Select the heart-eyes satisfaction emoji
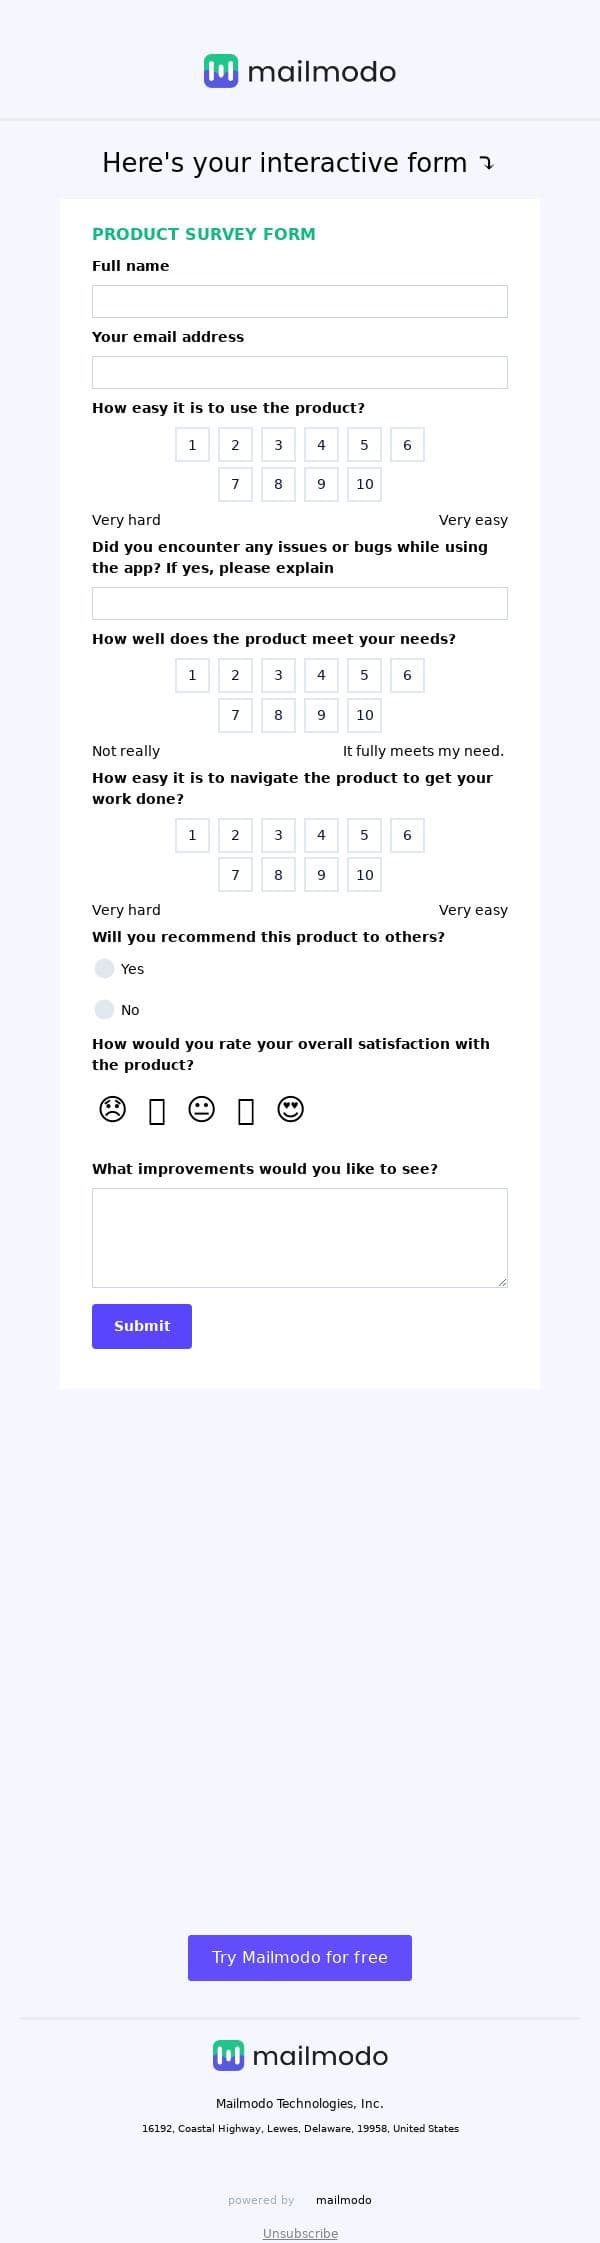Screen dimensions: 600x2243 (290, 1109)
